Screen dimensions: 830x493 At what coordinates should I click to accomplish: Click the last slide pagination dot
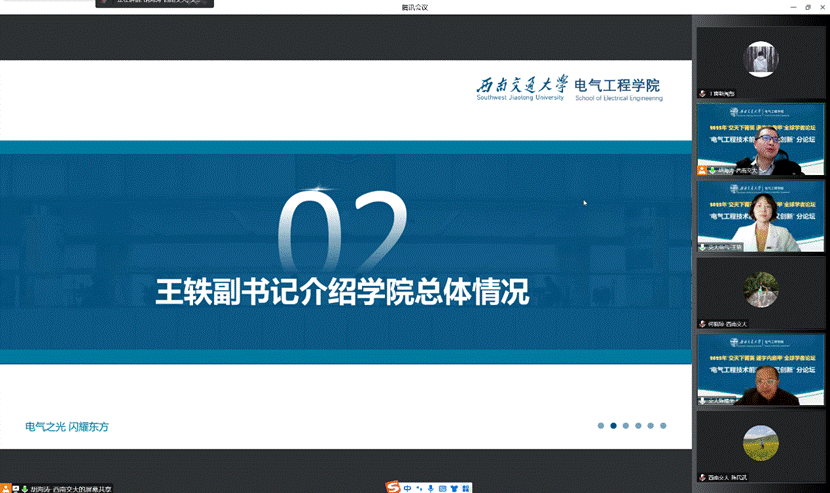click(662, 426)
